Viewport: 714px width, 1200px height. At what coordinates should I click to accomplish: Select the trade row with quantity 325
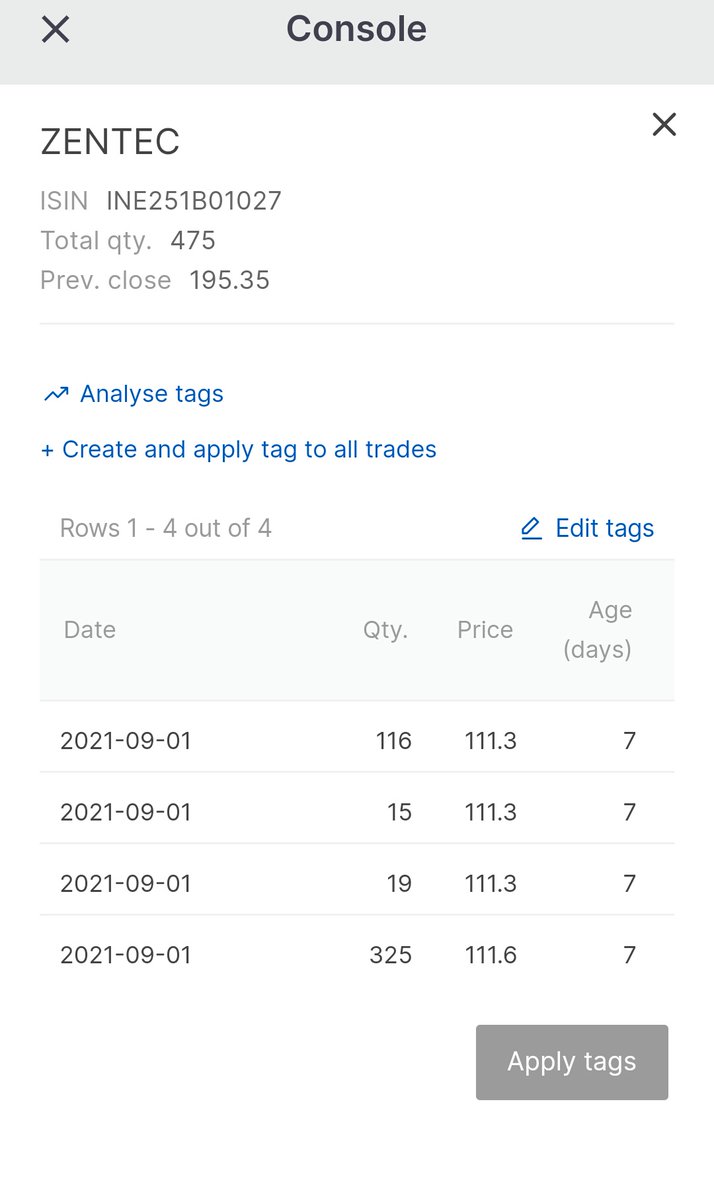coord(357,955)
